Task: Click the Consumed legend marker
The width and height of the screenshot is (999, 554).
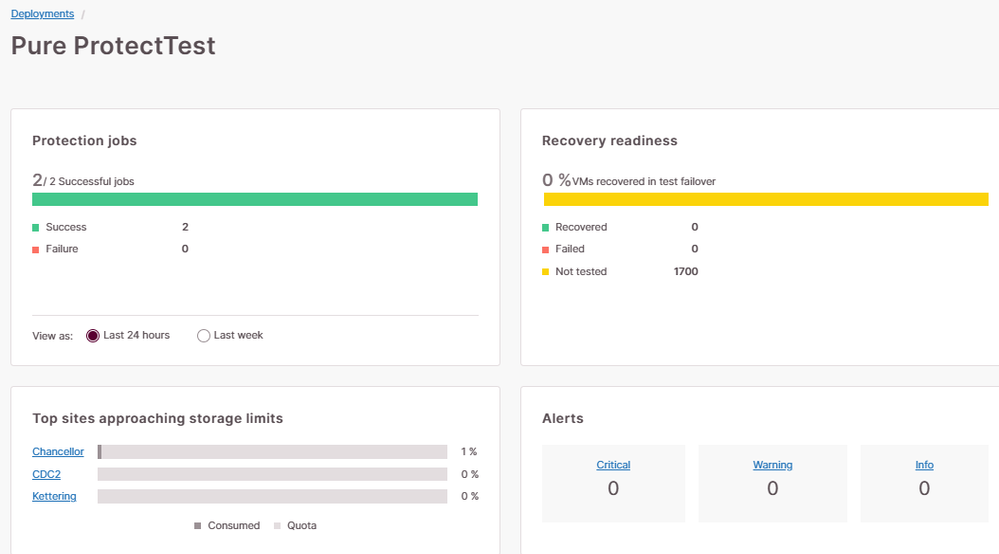Action: click(198, 526)
